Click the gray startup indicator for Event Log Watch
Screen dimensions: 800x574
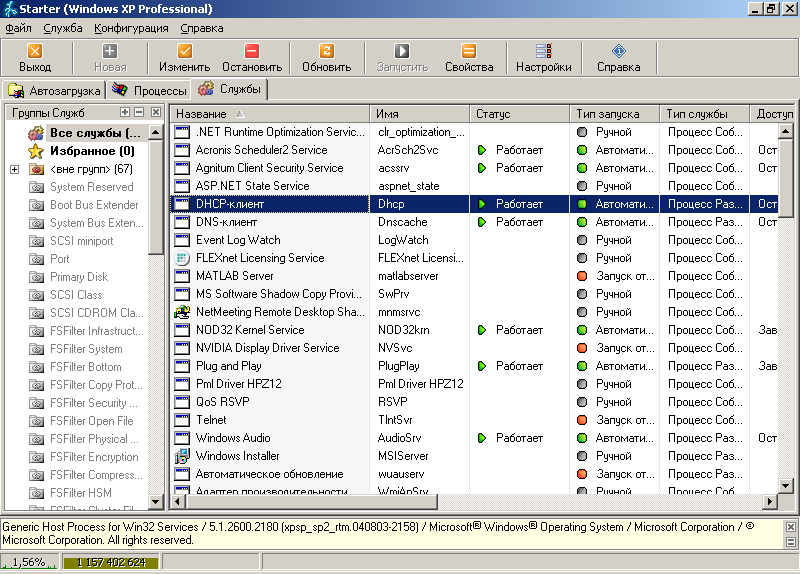tap(582, 240)
